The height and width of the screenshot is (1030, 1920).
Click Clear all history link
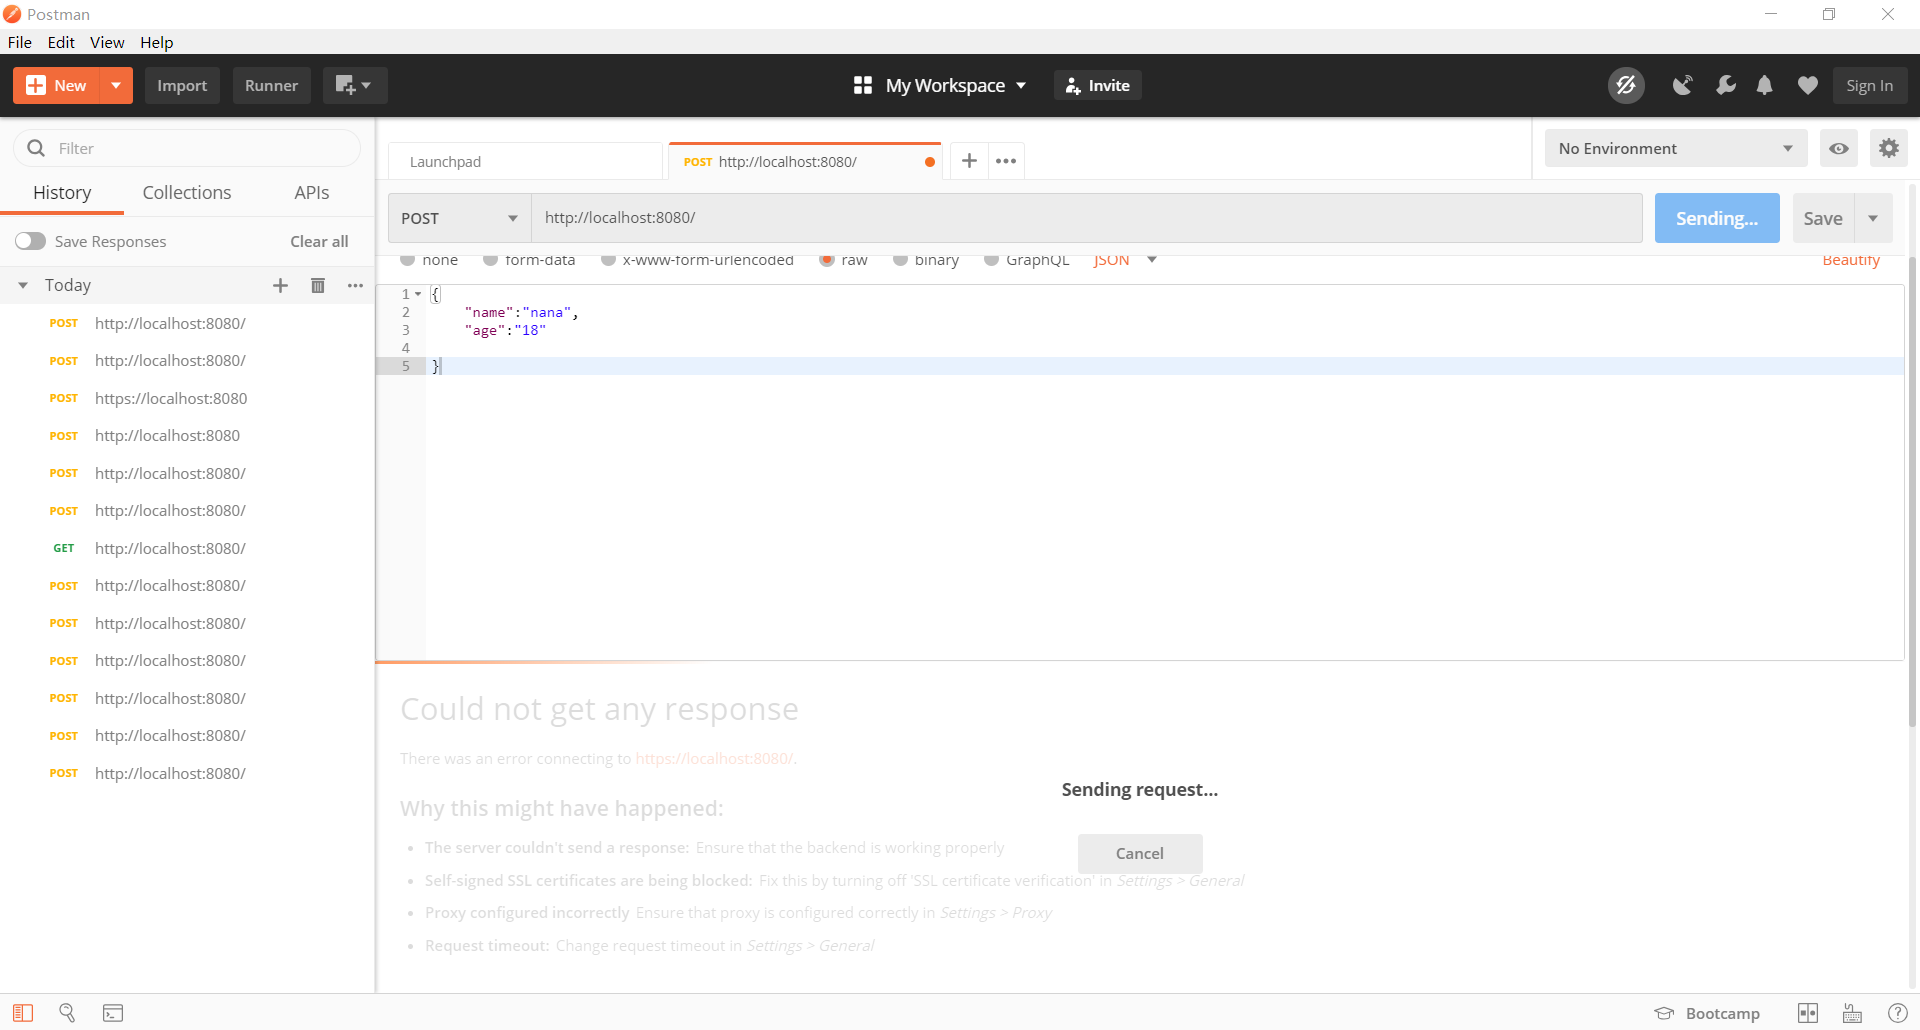pos(319,241)
